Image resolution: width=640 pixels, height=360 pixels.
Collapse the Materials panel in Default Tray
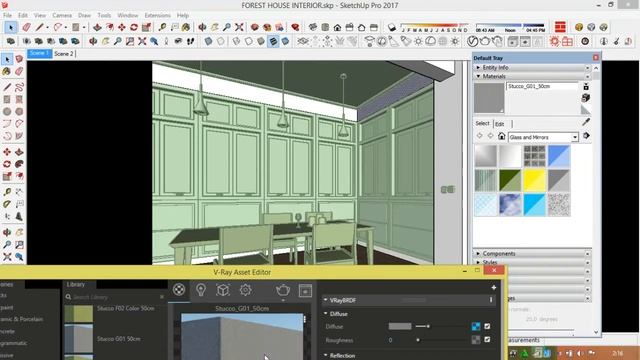pyautogui.click(x=532, y=76)
